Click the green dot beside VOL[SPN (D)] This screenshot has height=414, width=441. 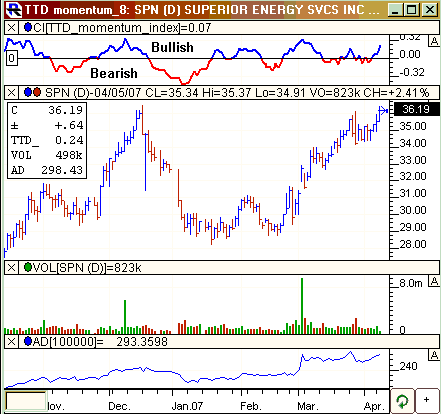click(28, 267)
